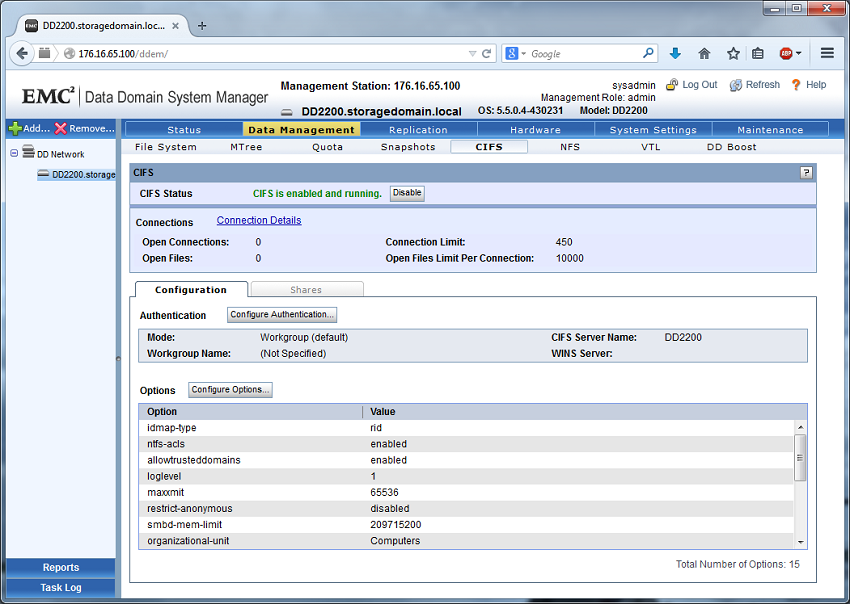Viewport: 850px width, 604px height.
Task: Reload the page using the address bar reload icon
Action: tap(487, 54)
